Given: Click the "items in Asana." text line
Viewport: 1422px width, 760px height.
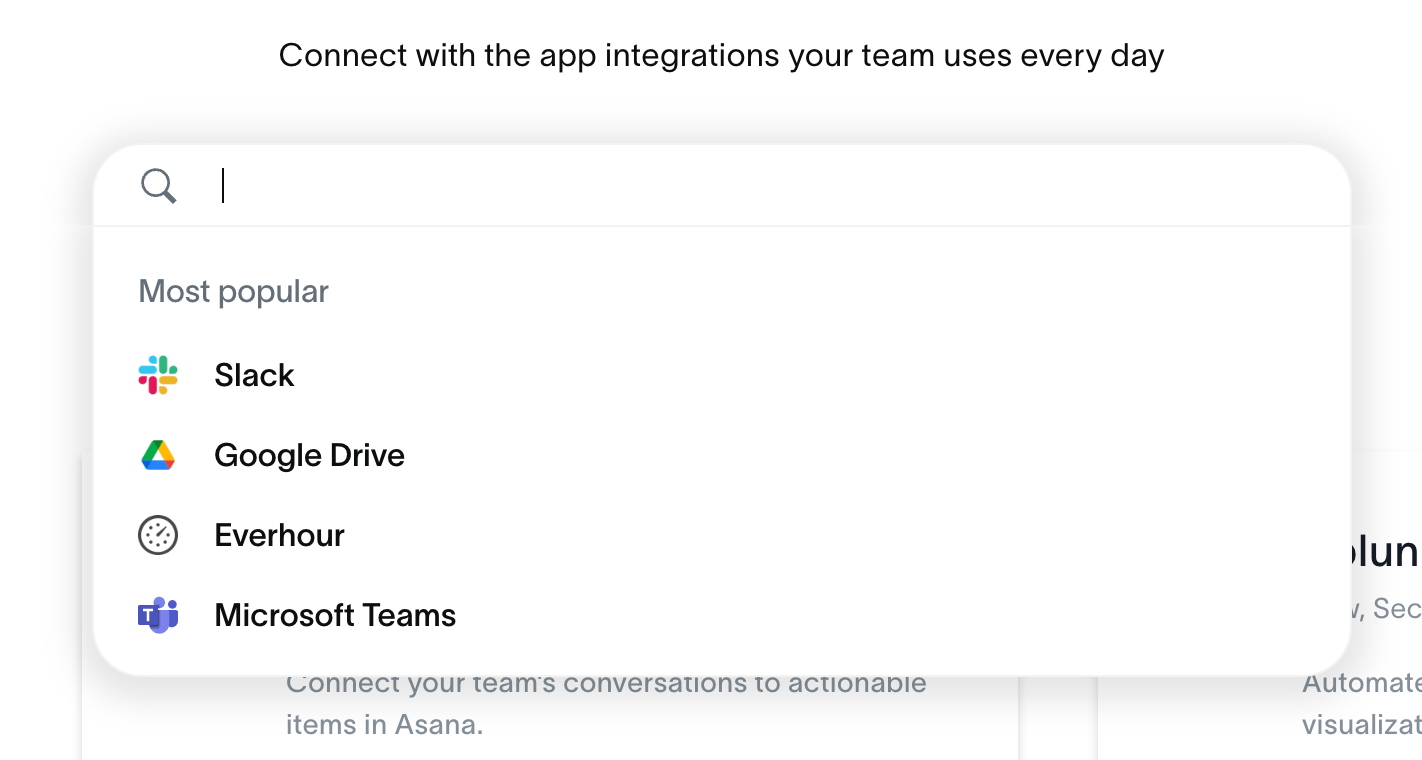Looking at the screenshot, I should tap(384, 724).
